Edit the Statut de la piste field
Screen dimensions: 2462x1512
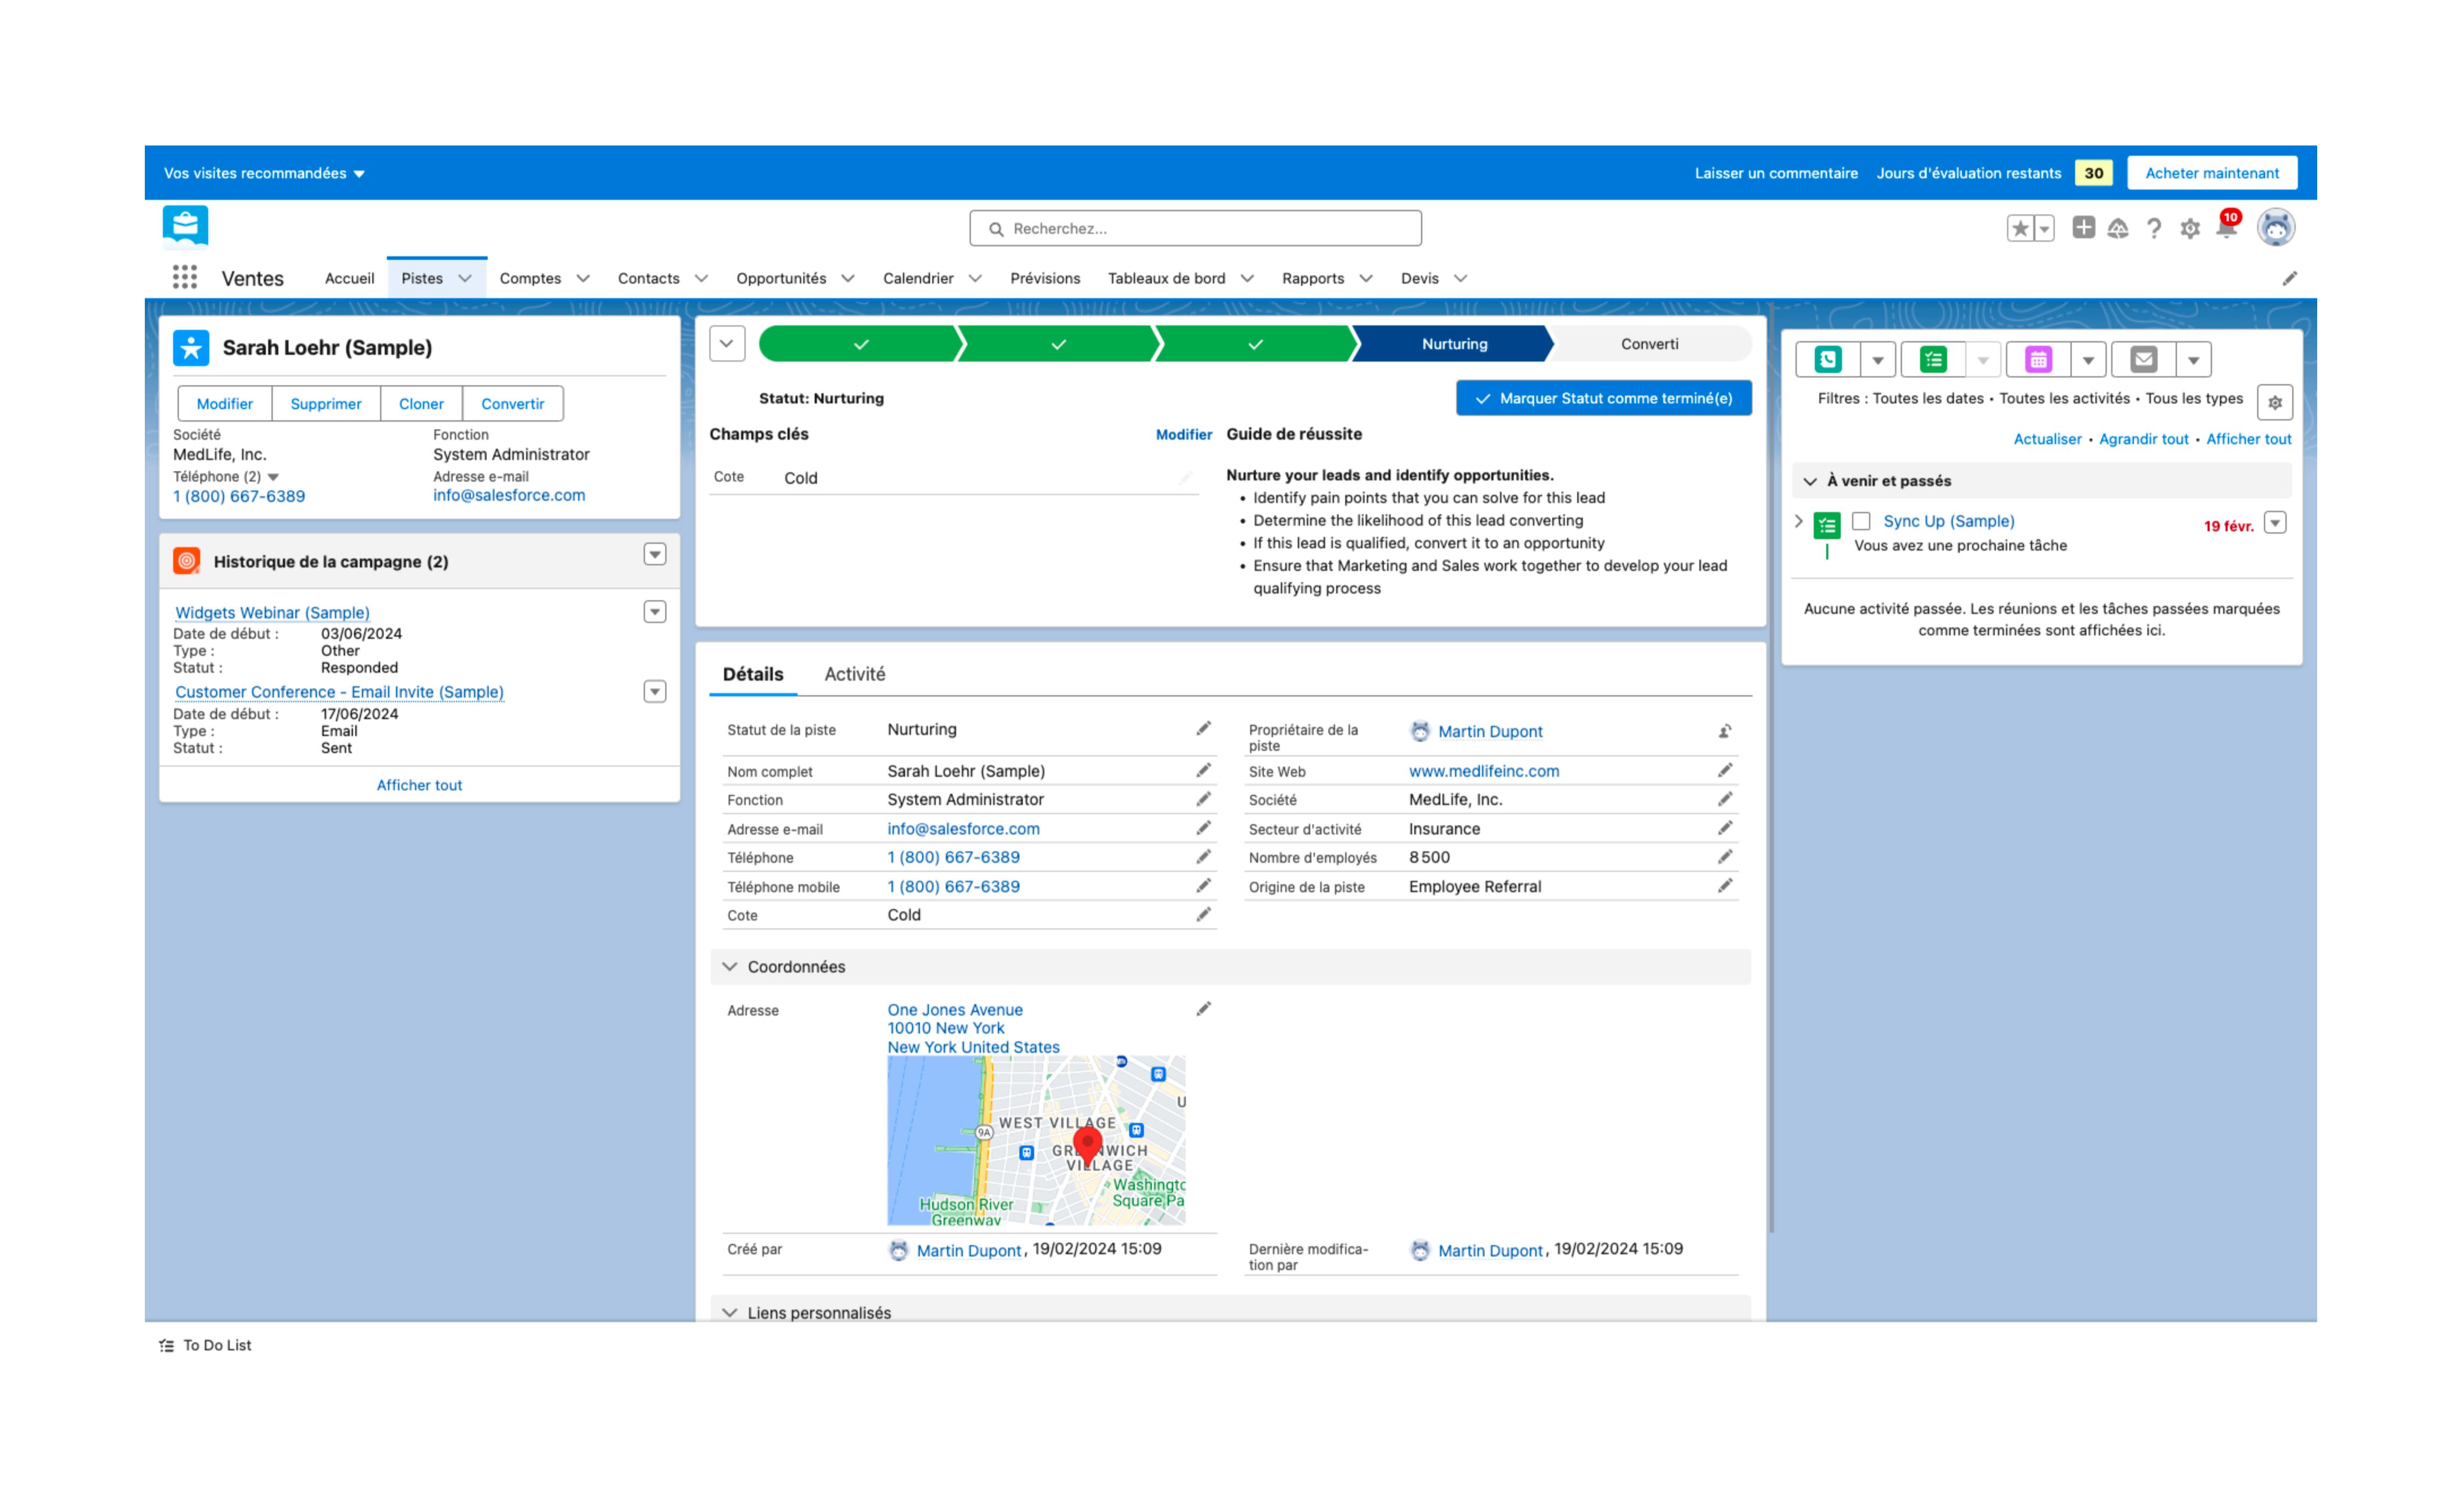click(1203, 729)
